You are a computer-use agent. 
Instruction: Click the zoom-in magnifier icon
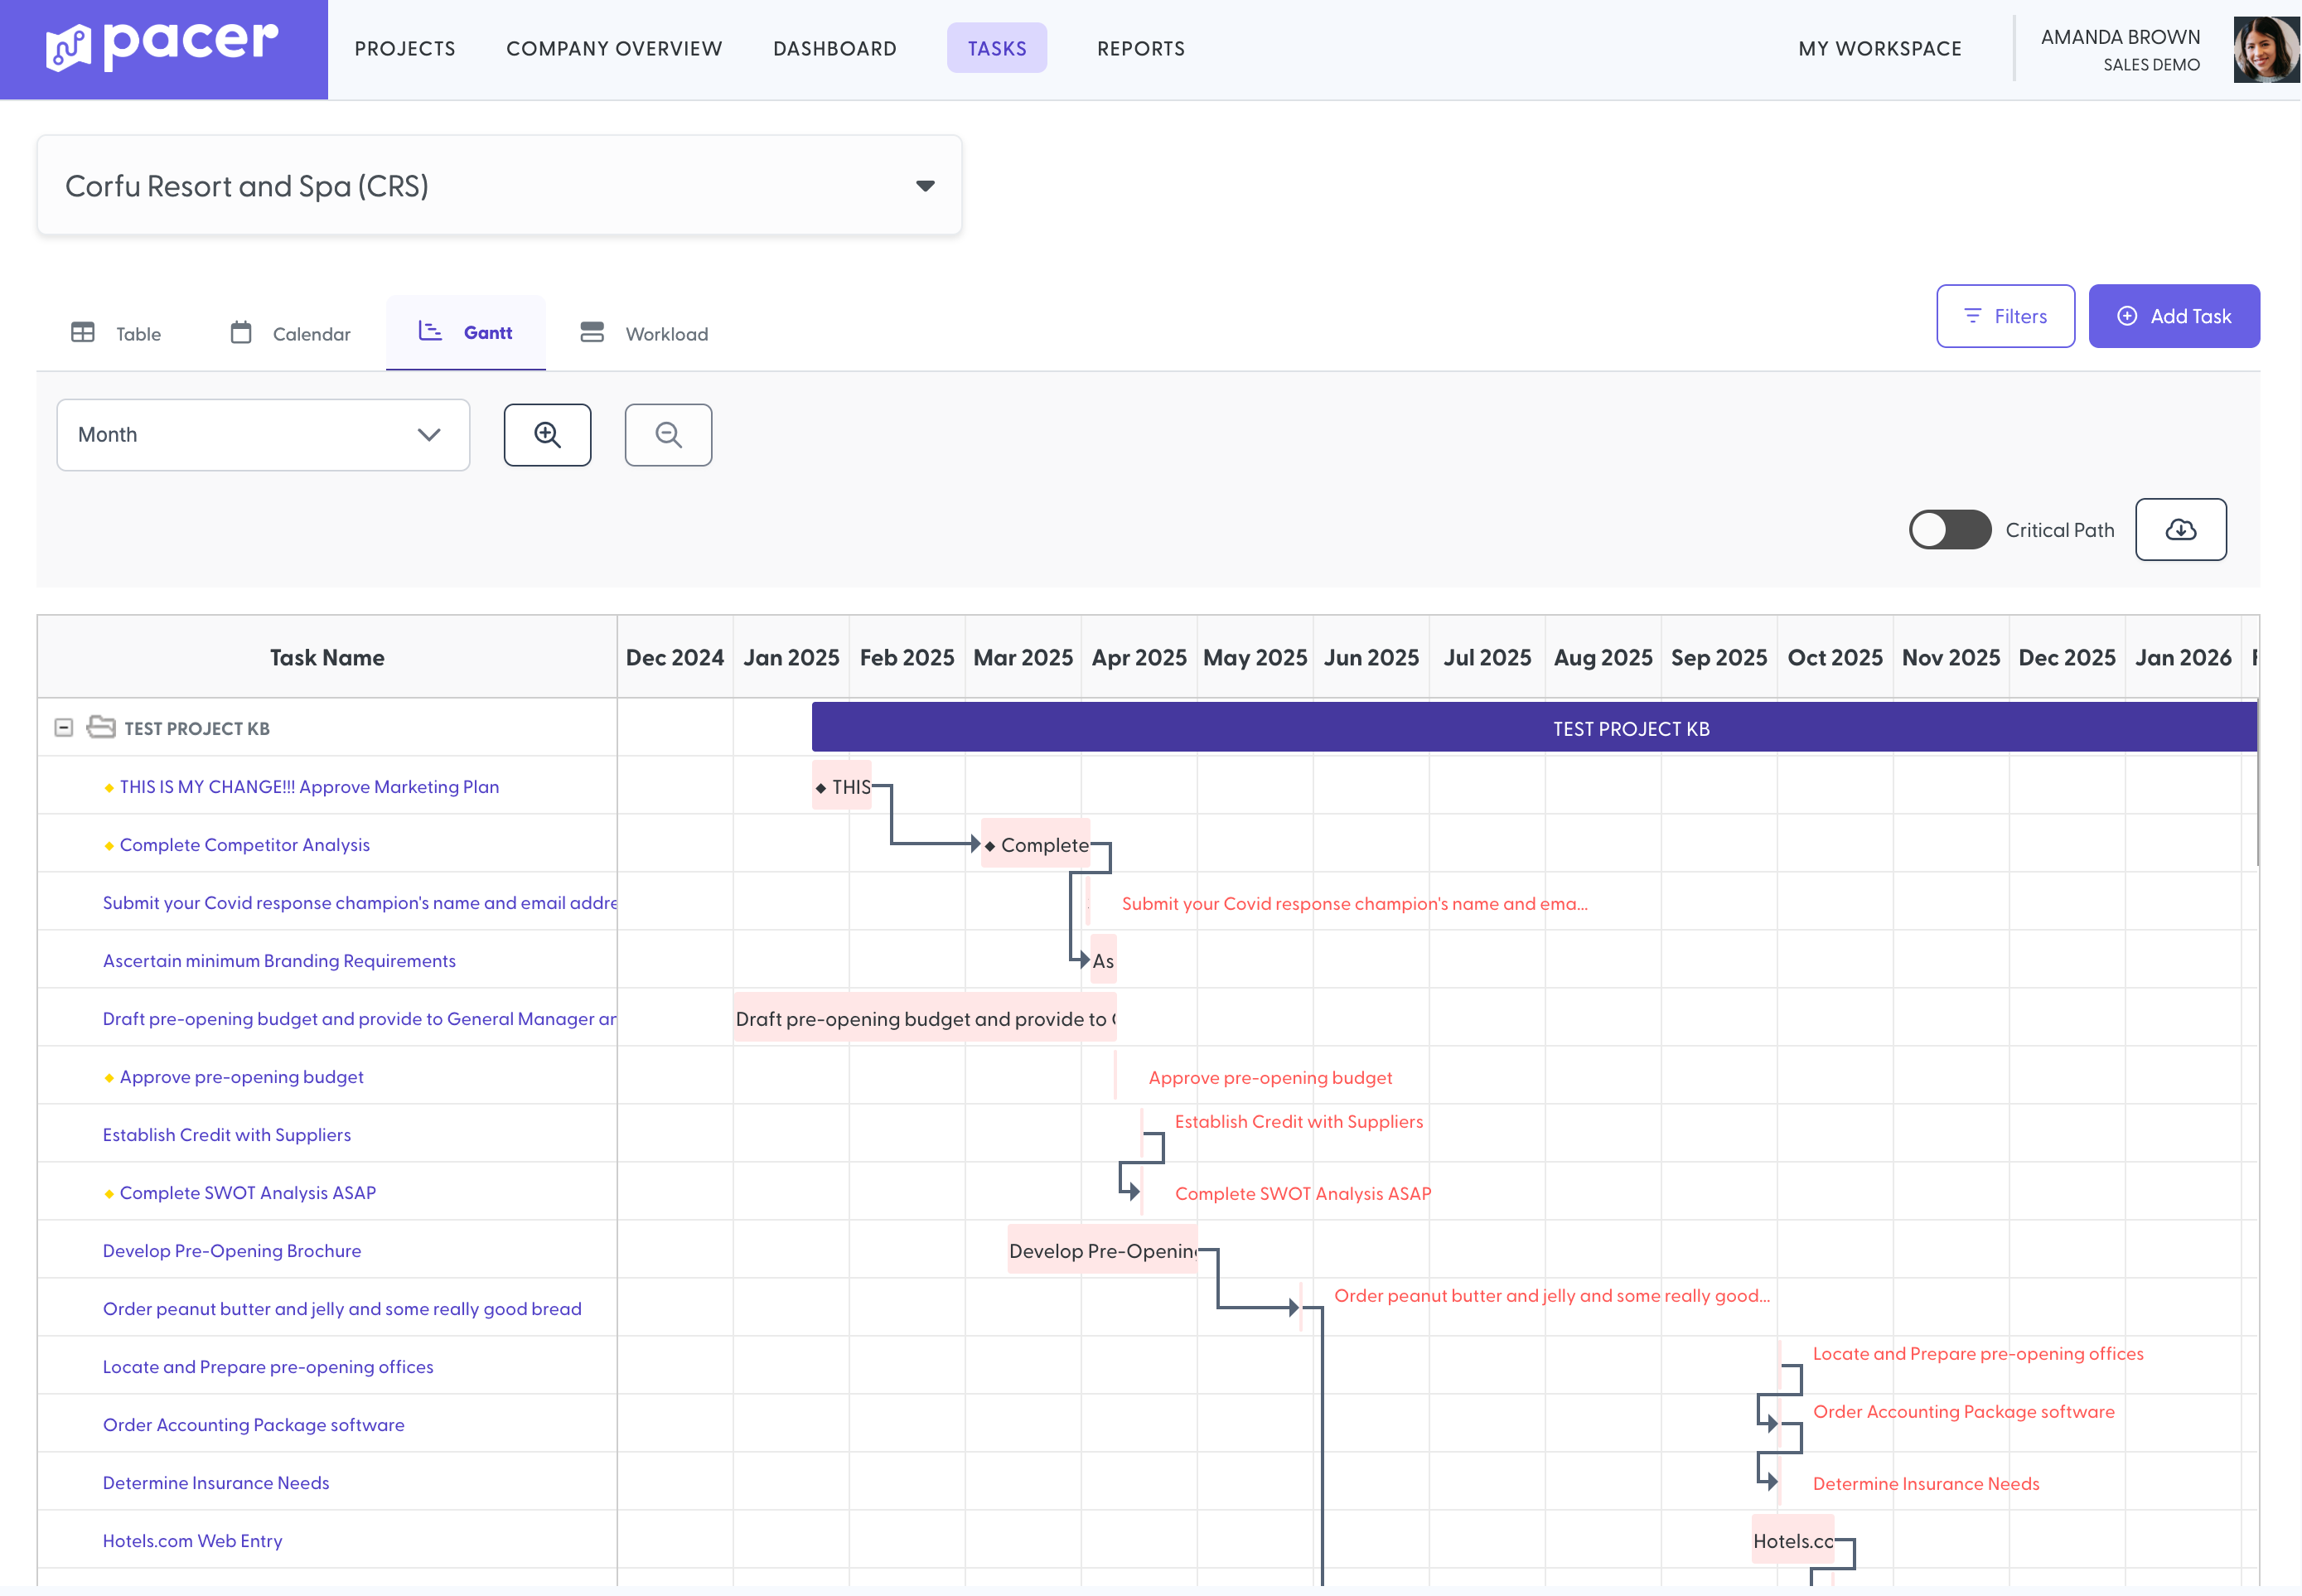[x=547, y=434]
